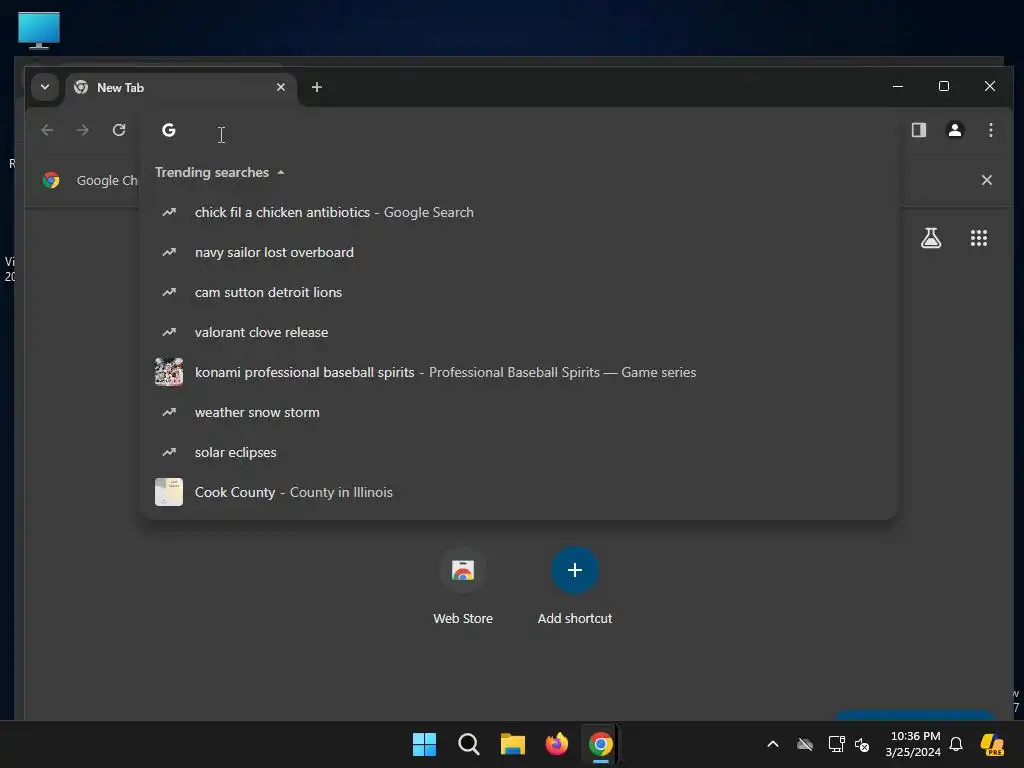Click trending arrow beside 'valorant clove release'

click(x=168, y=332)
